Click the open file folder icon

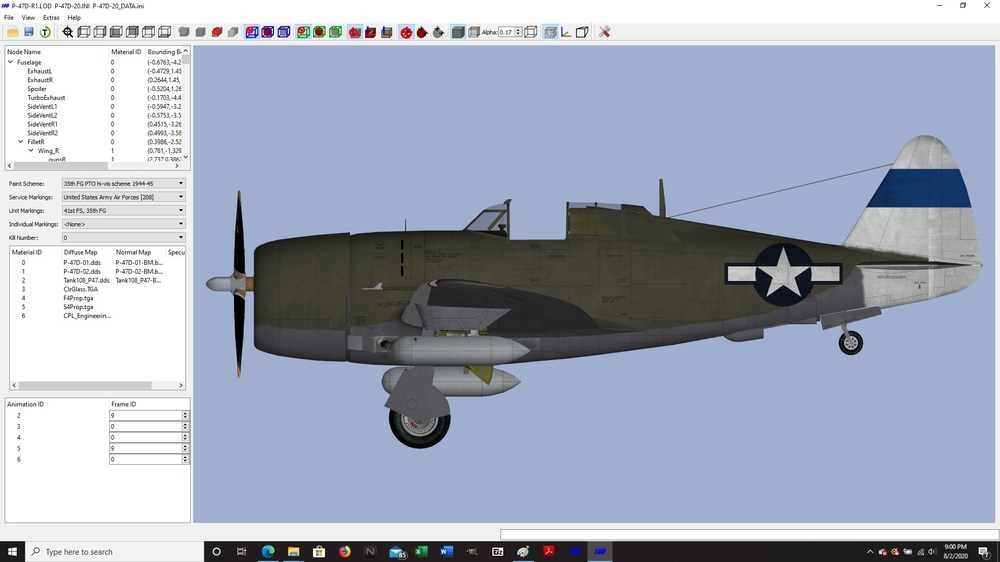[x=12, y=32]
